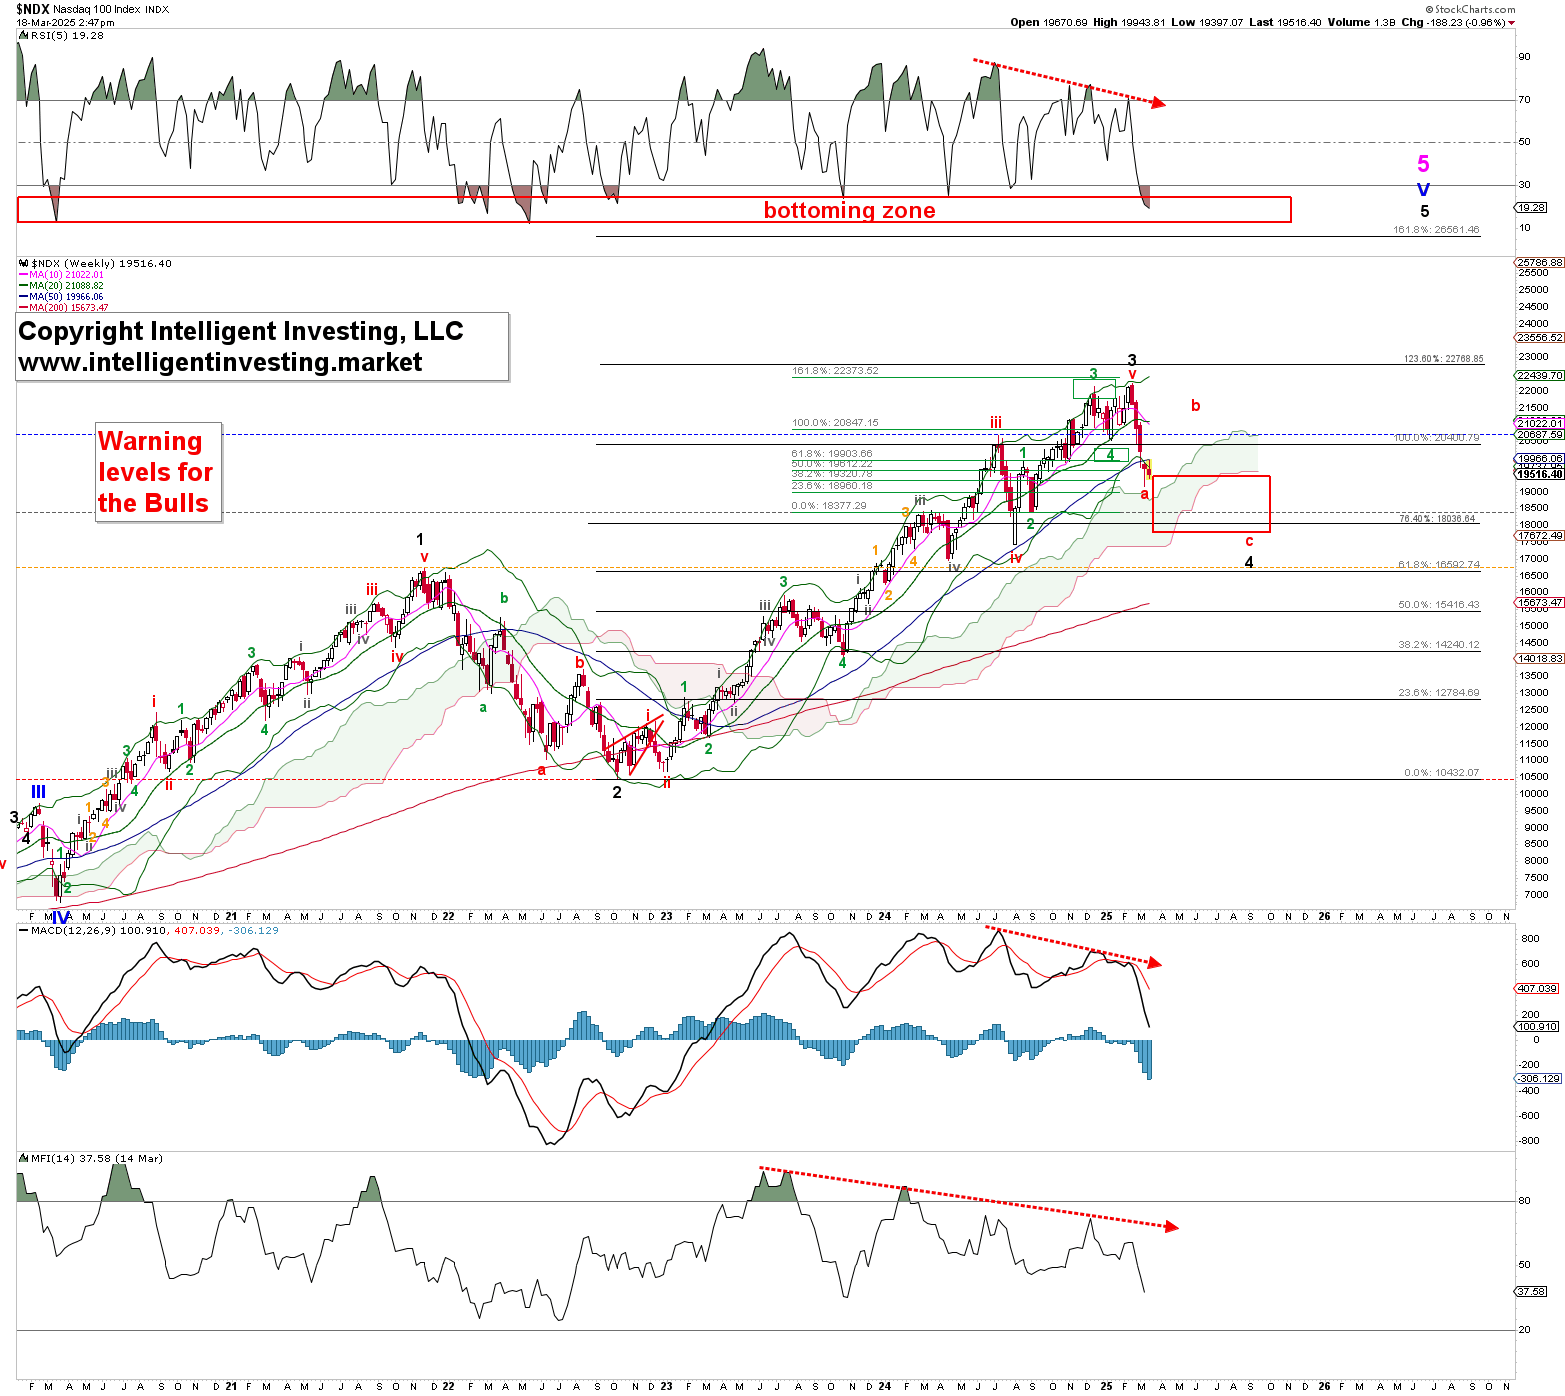1565x1396 pixels.
Task: Click the "50.0%: 15416.43" Fibonacci label
Action: (x=1438, y=605)
